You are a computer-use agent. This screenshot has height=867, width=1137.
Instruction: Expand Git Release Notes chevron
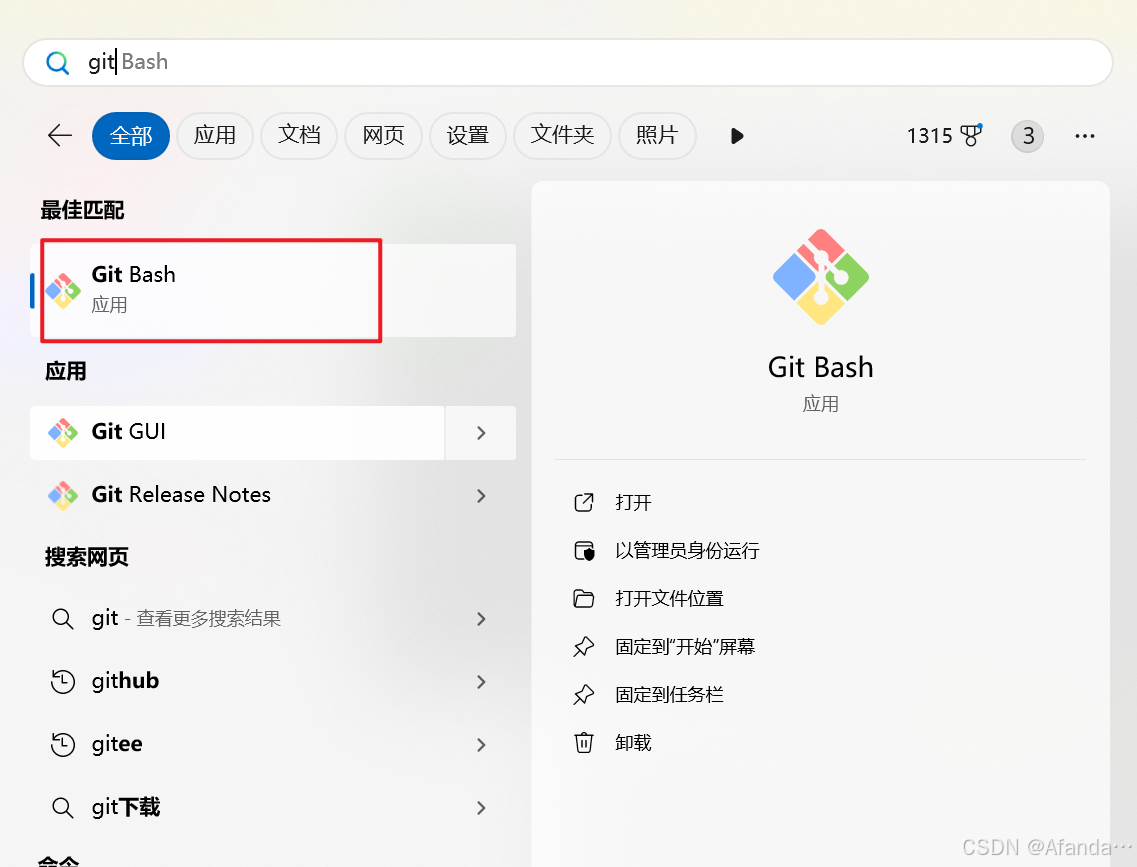(481, 496)
